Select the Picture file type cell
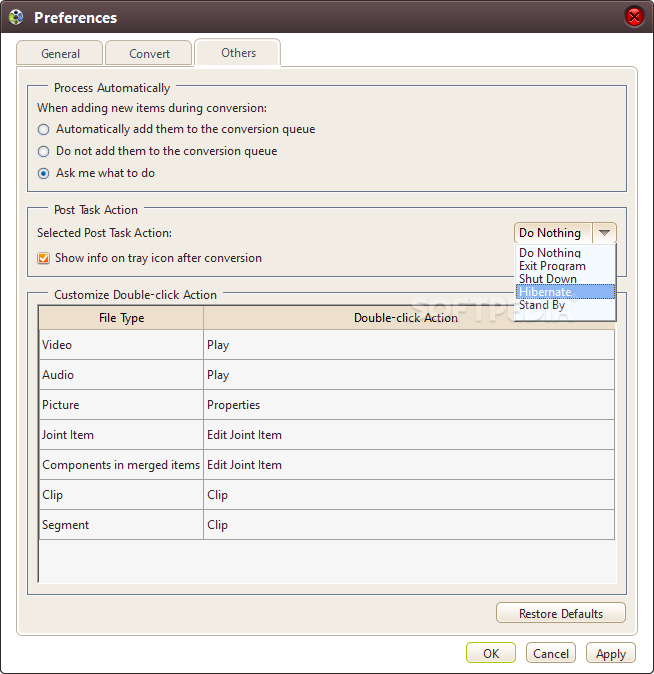 click(x=121, y=405)
